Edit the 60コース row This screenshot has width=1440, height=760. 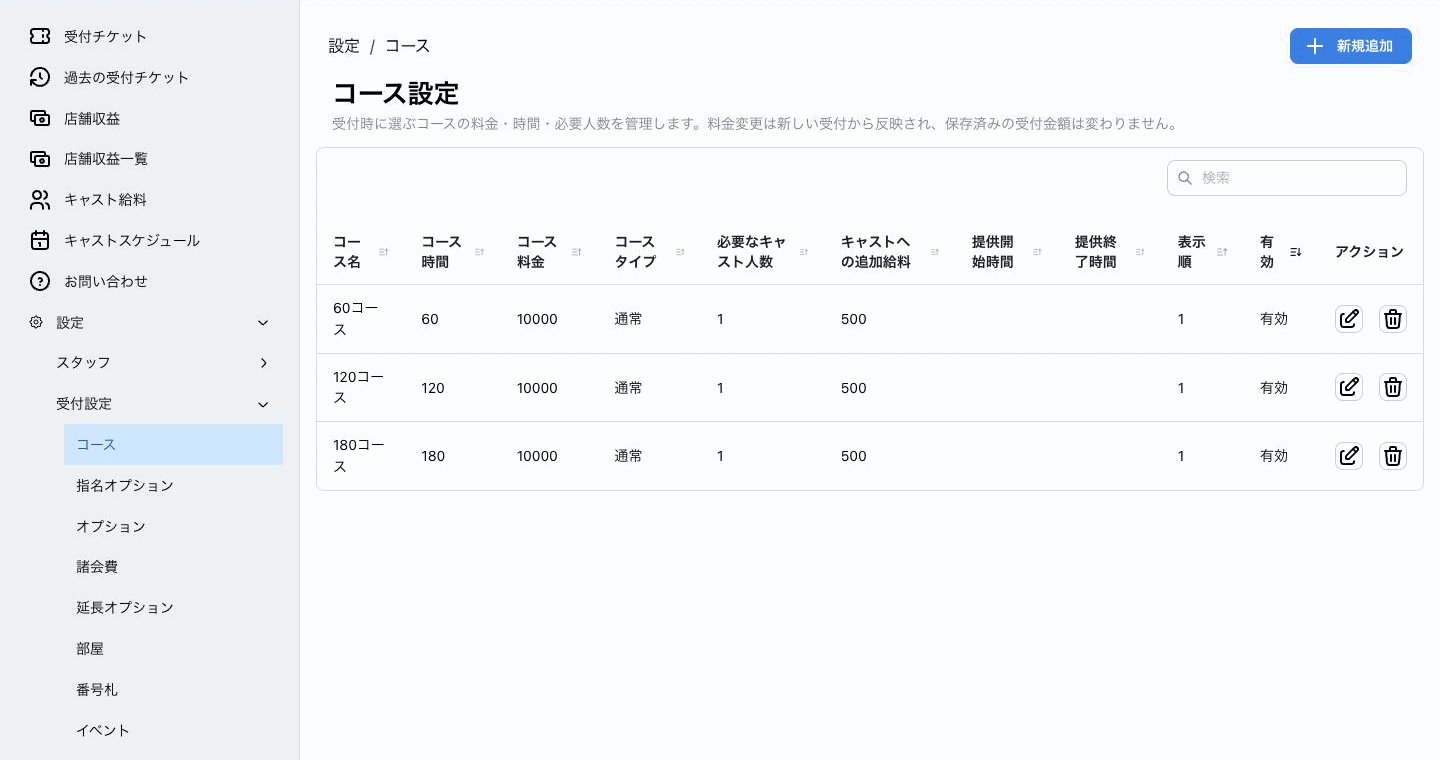click(1349, 319)
